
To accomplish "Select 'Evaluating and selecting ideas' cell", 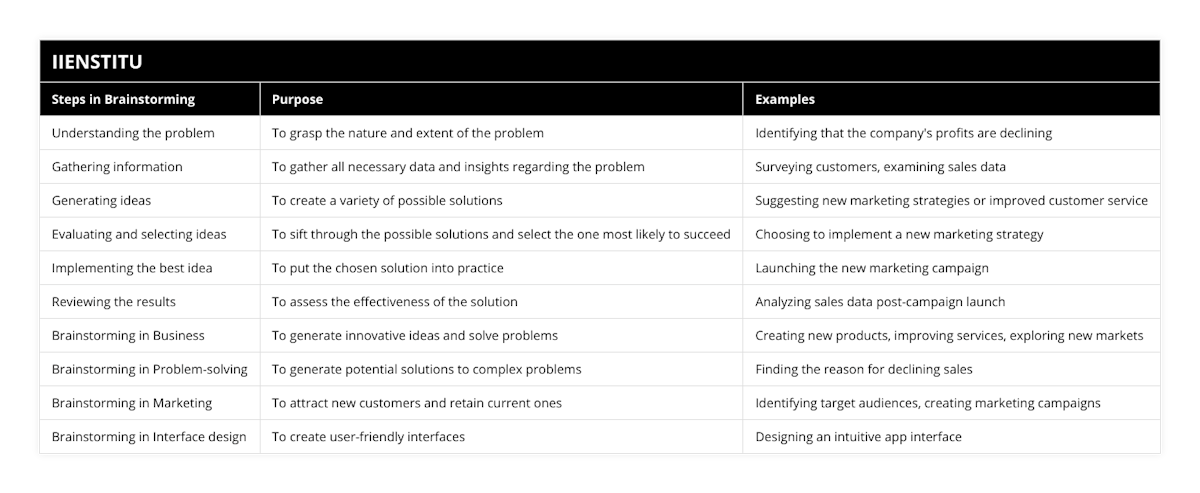I will 139,234.
